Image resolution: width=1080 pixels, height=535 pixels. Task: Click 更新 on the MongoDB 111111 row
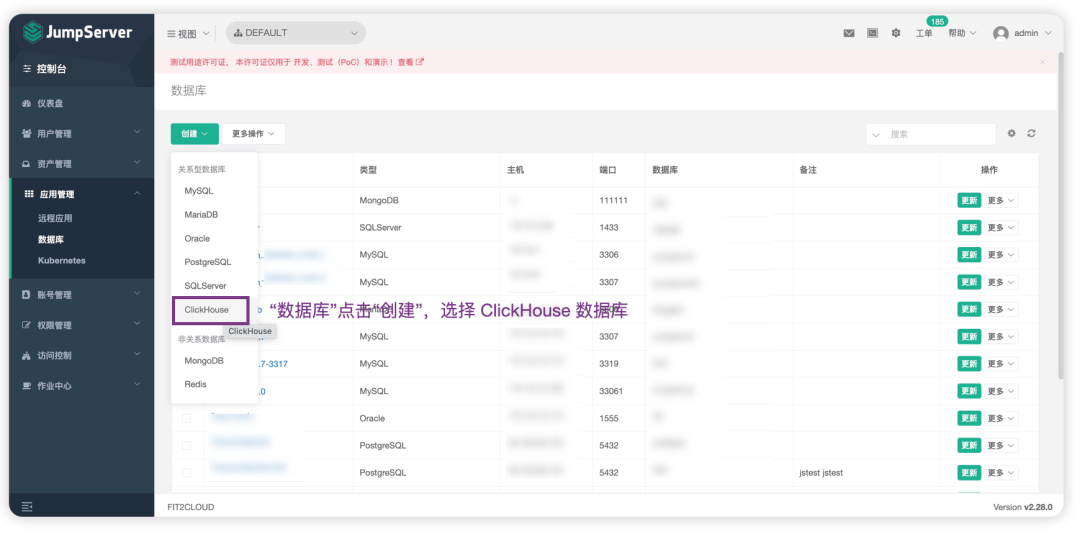tap(969, 200)
